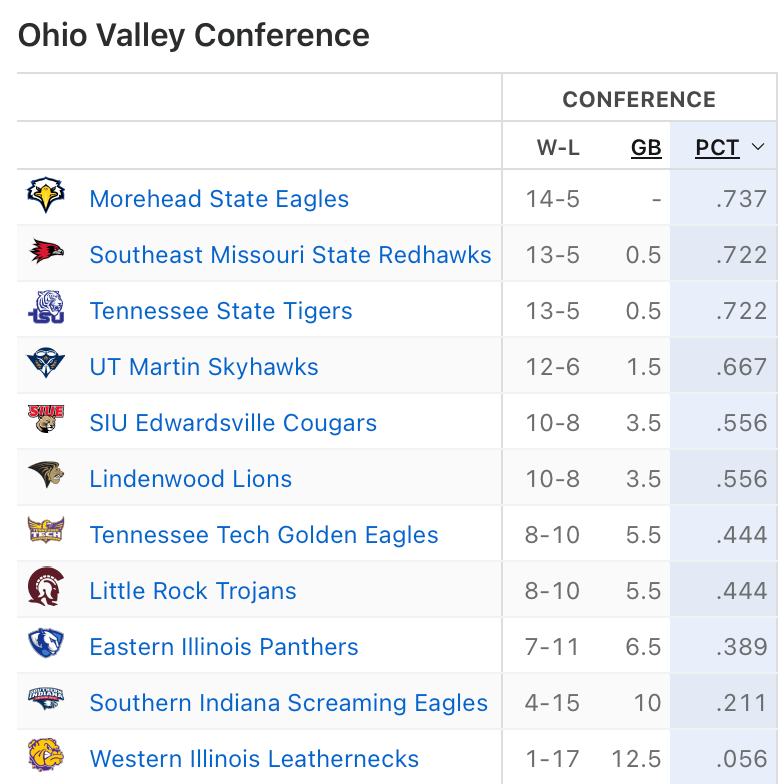Screen dimensions: 778x784
Task: Toggle the PCT sort arrow
Action: tap(758, 148)
